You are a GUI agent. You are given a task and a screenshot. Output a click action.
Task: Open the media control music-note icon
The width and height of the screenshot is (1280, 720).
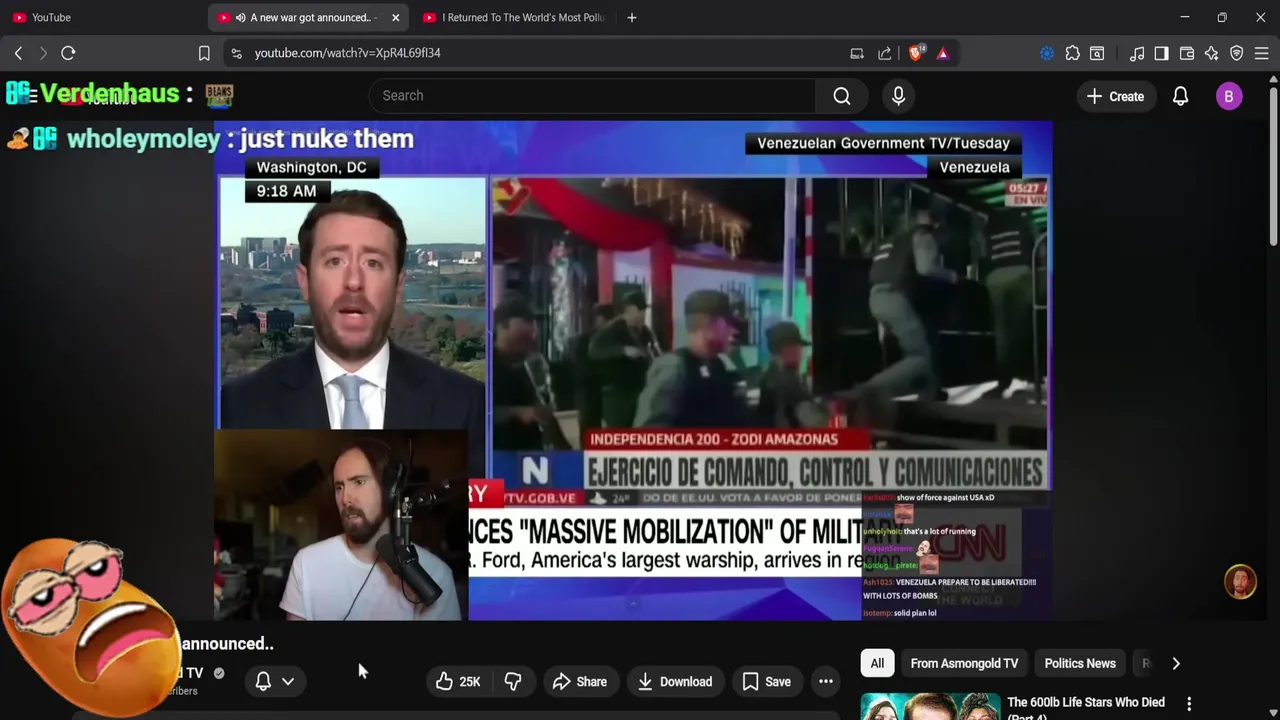tap(1137, 53)
